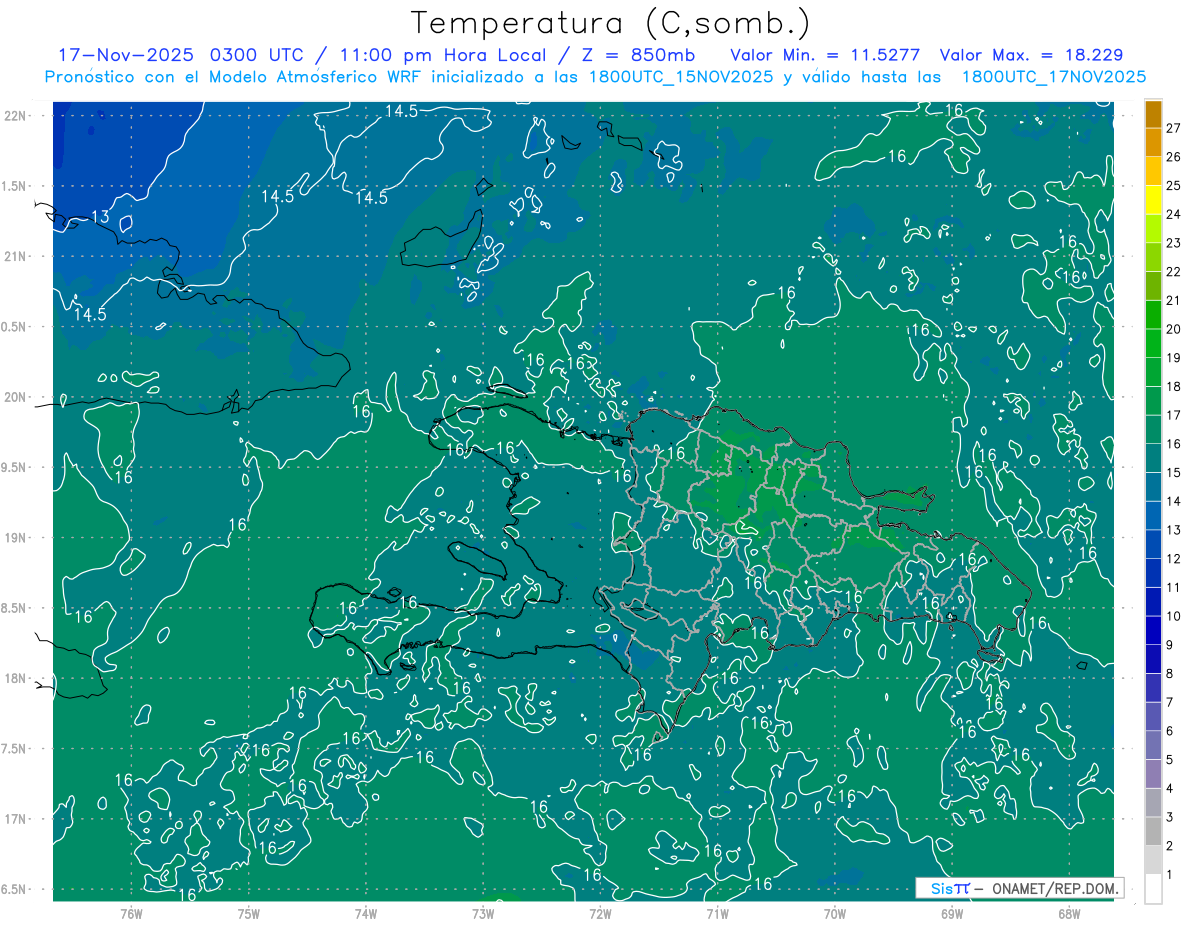Click the title 'Temperatura (C,somb.)'
The height and width of the screenshot is (927, 1200).
[x=611, y=24]
